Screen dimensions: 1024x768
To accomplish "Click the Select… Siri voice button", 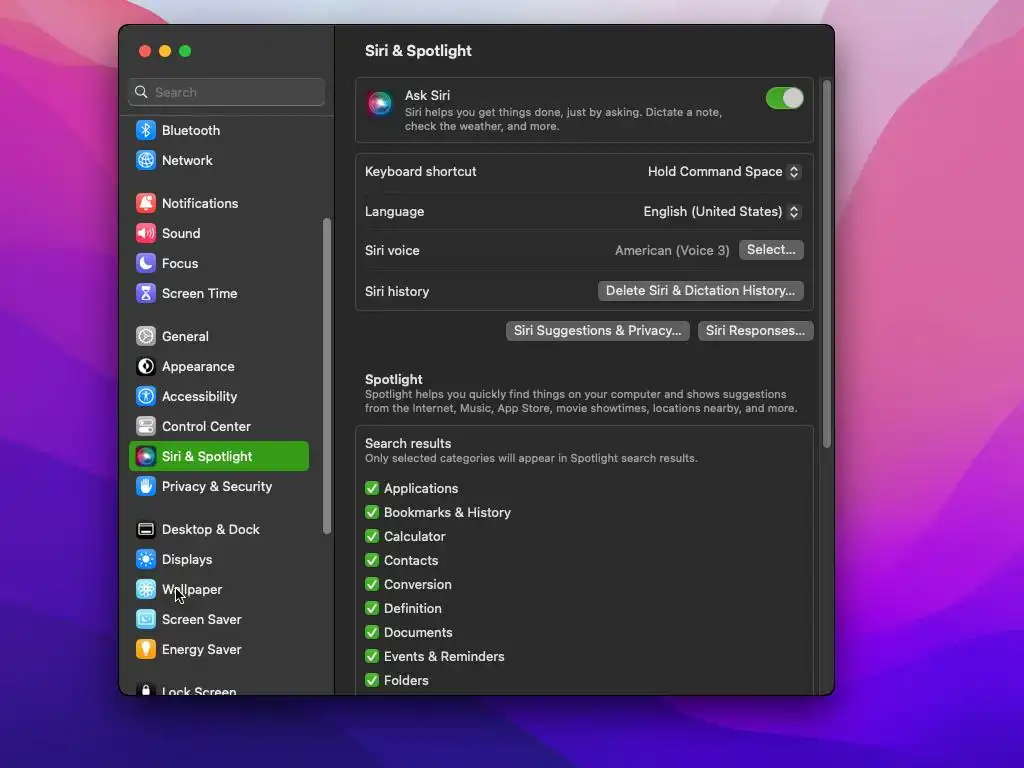I will click(771, 250).
